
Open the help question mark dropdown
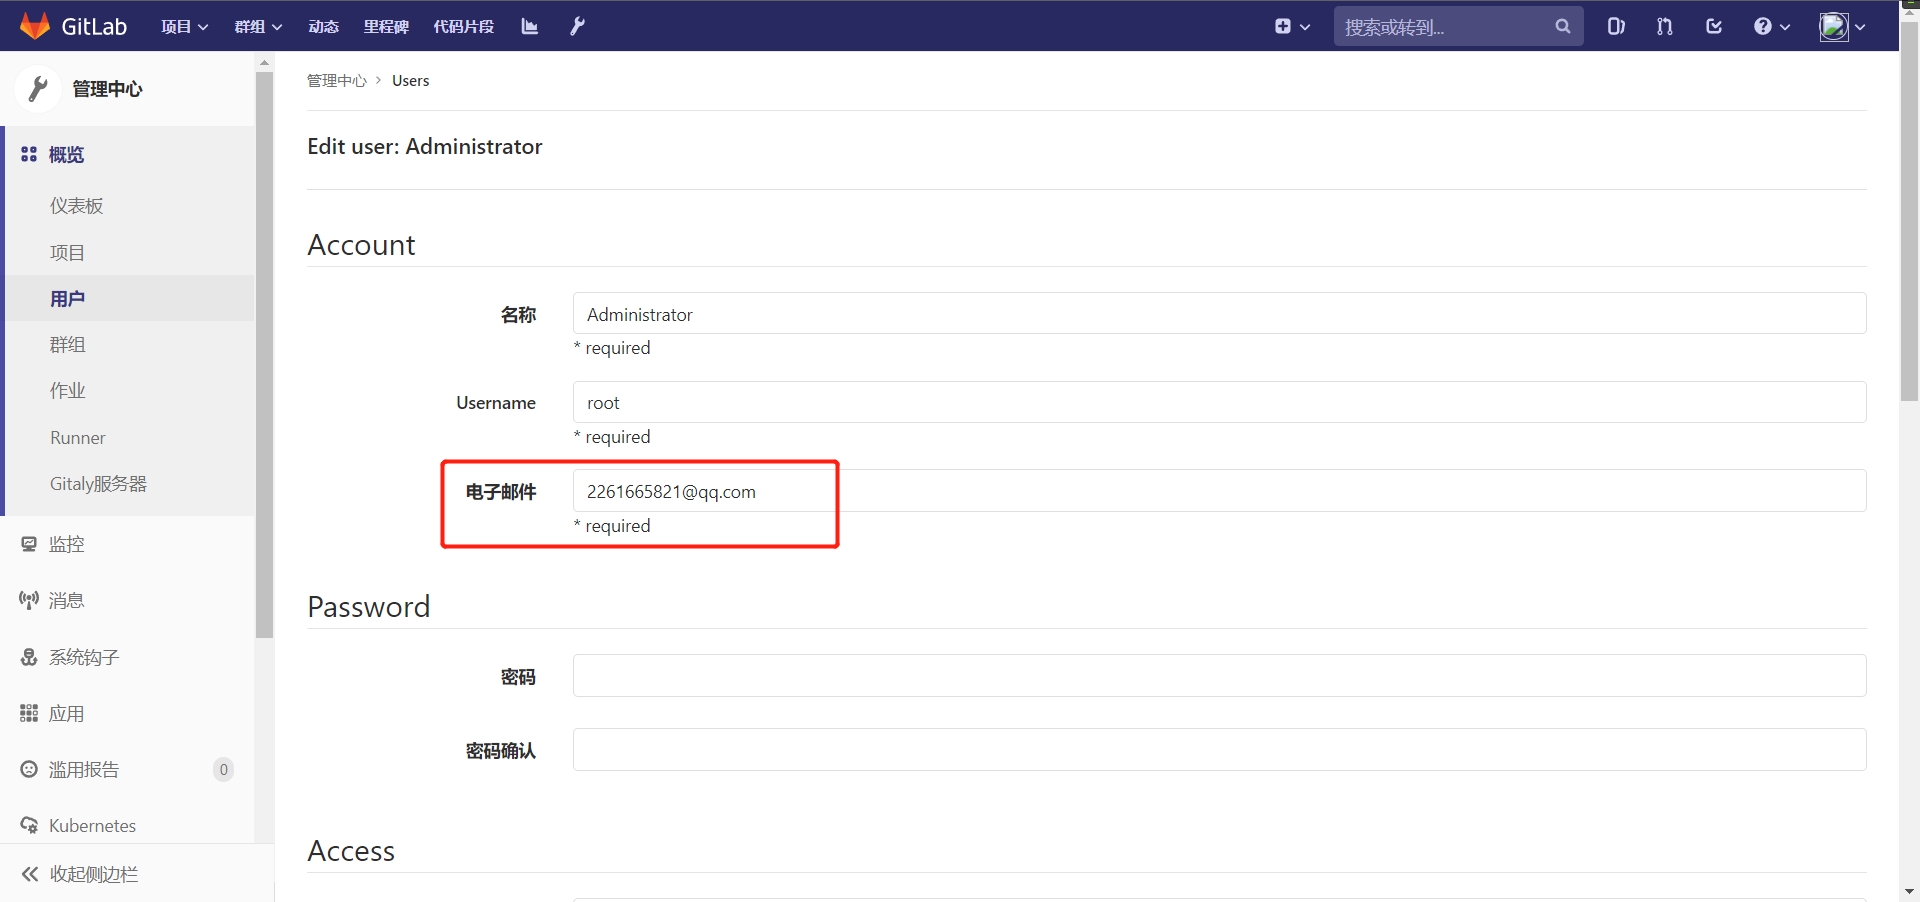(1771, 26)
